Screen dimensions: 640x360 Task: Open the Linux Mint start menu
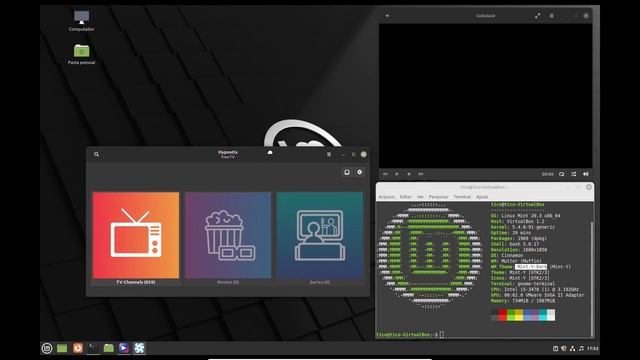(47, 348)
